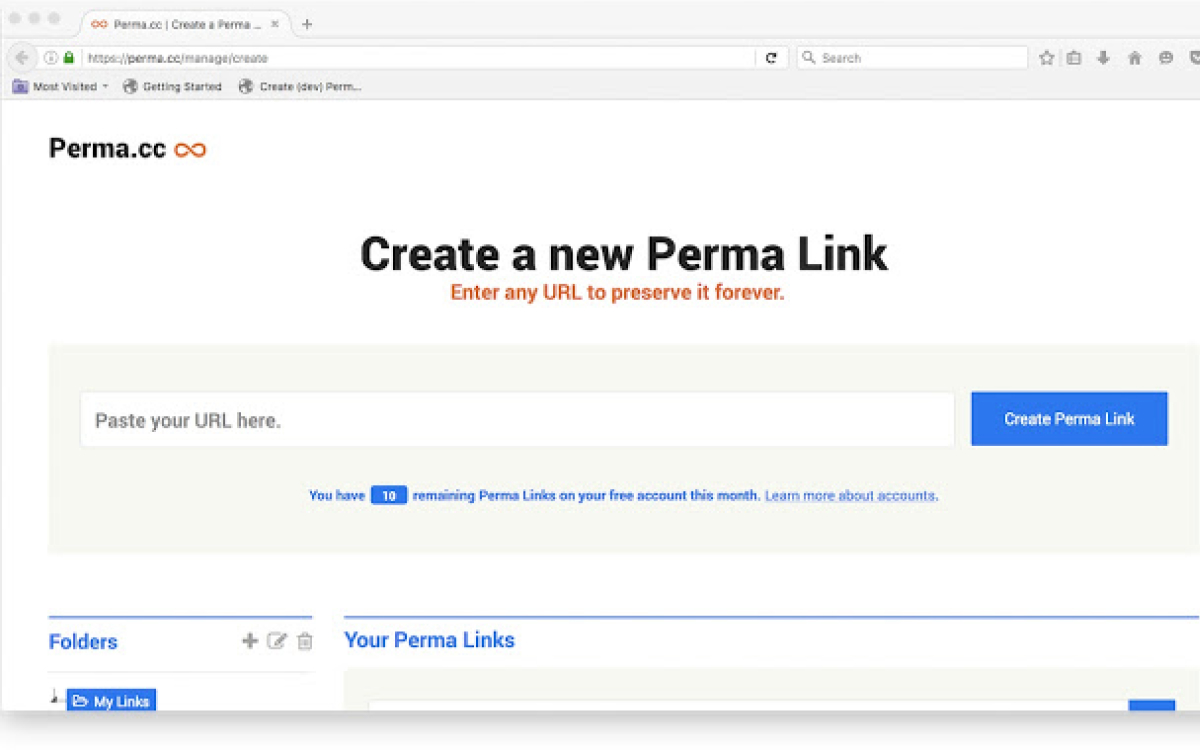Open the Learn more about accounts link
The image size is (1200, 750).
click(851, 496)
